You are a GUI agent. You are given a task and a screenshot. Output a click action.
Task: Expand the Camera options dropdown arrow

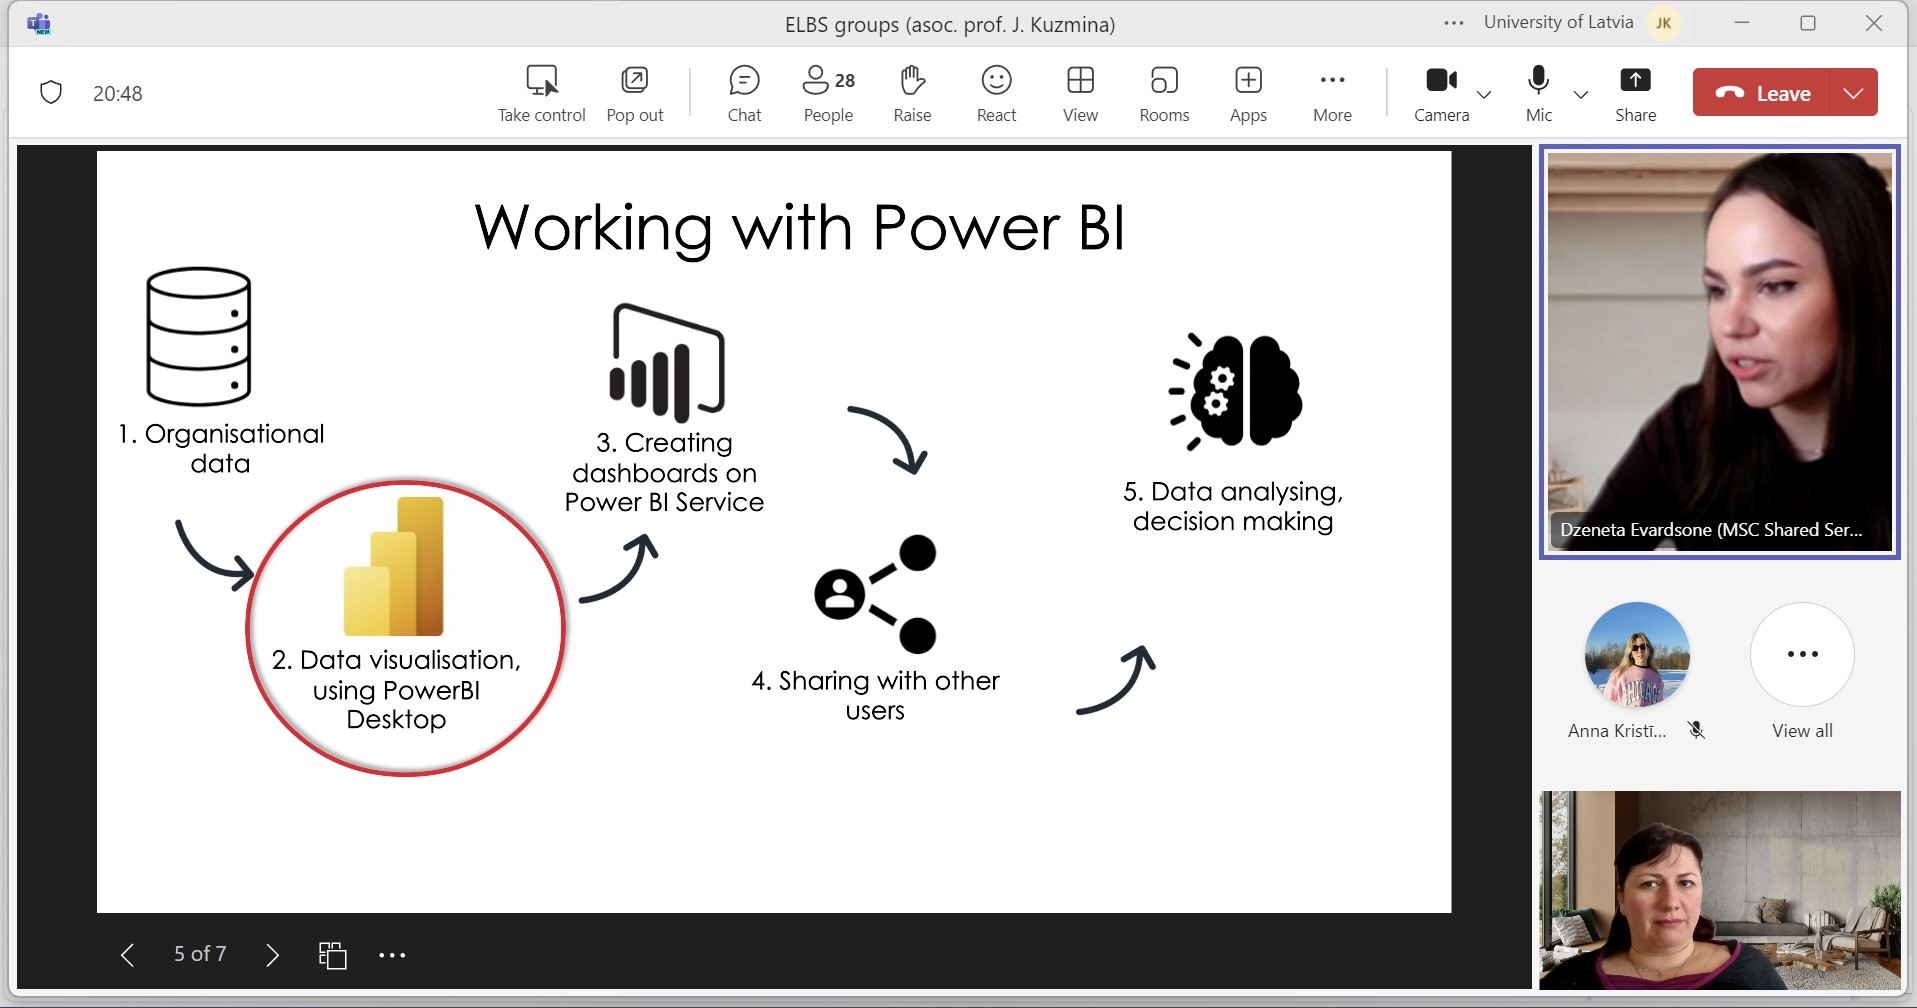pos(1484,95)
